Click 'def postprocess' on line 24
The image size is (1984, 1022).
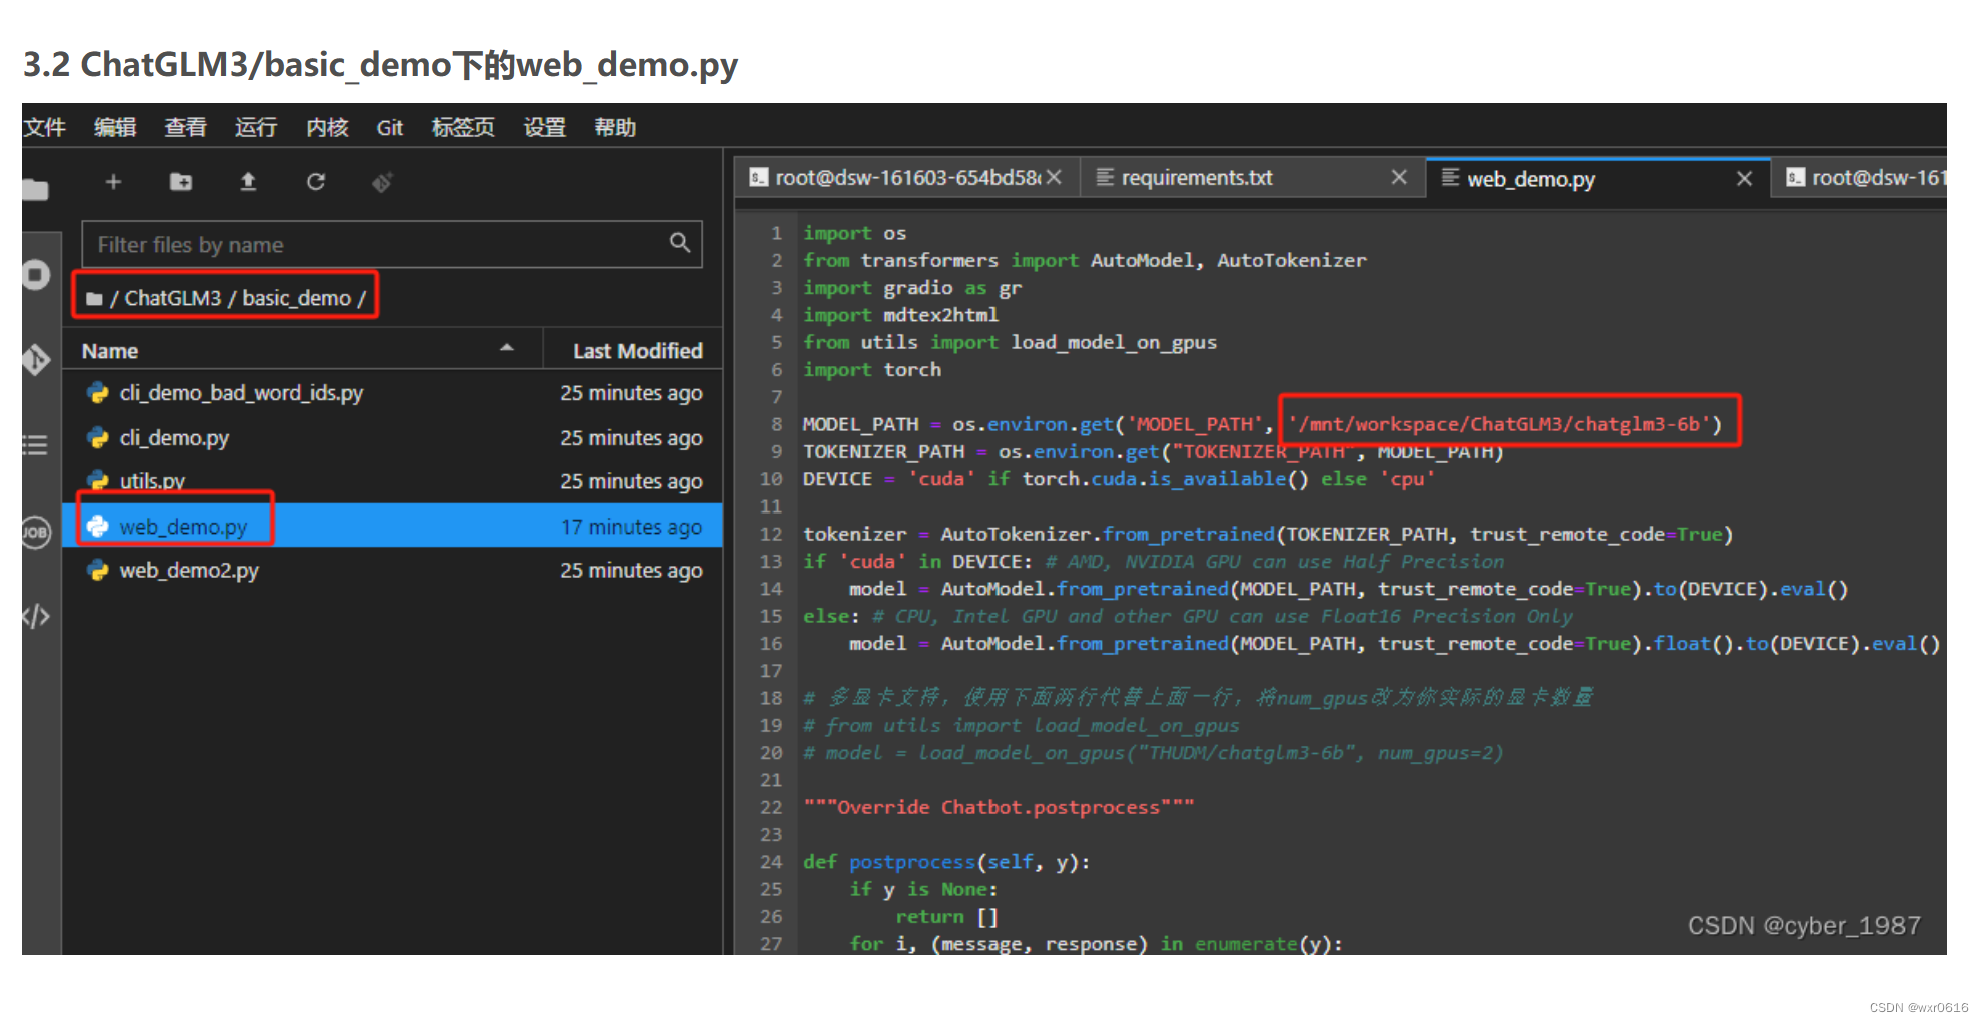(946, 862)
